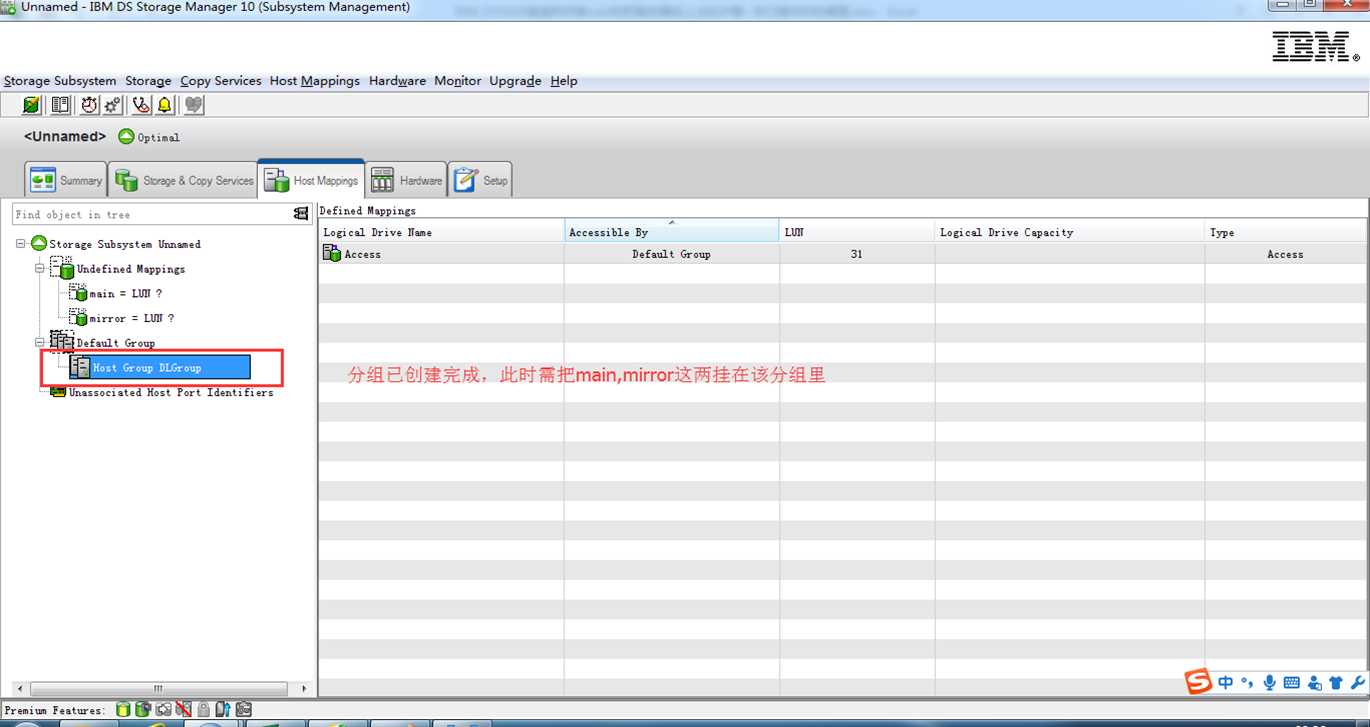Click the tree panel horizontal scrollbar thumb
Image resolution: width=1370 pixels, height=727 pixels.
tap(157, 689)
